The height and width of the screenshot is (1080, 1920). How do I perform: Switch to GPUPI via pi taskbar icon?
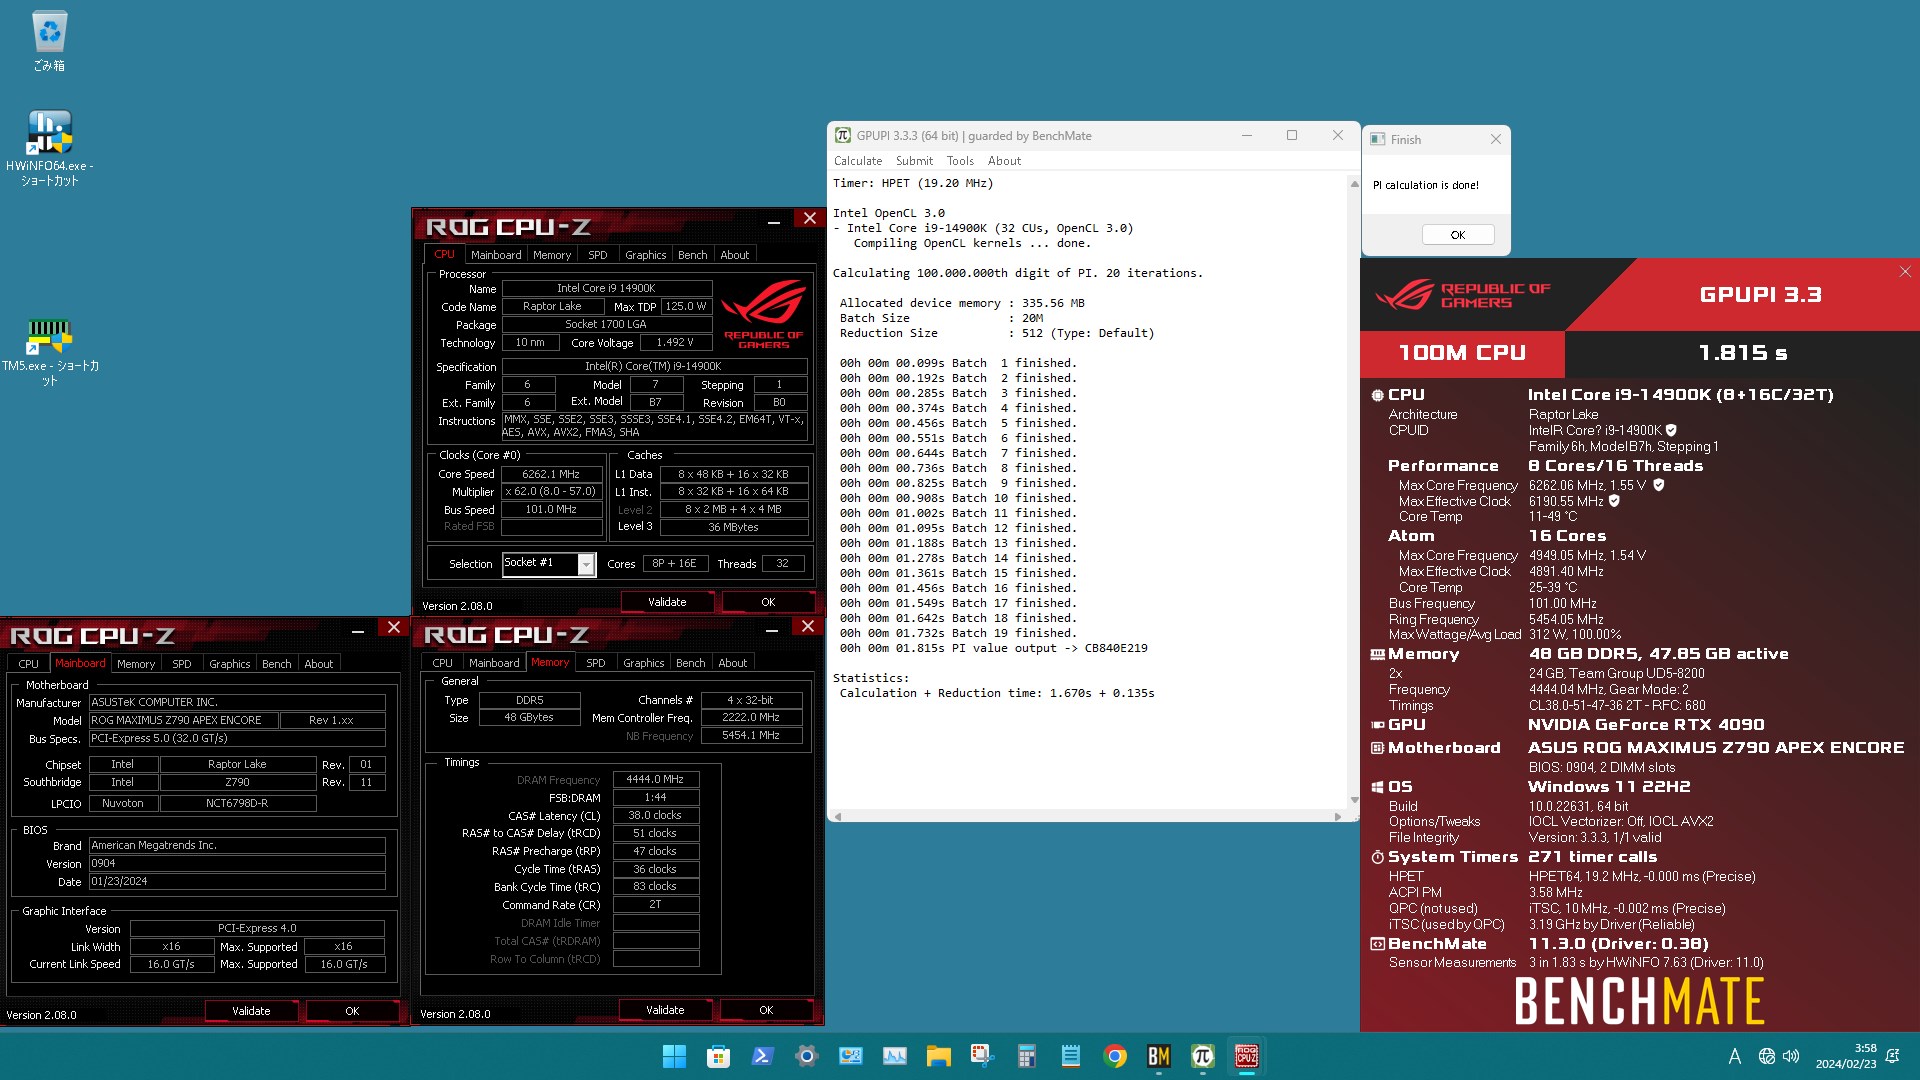point(1202,1056)
